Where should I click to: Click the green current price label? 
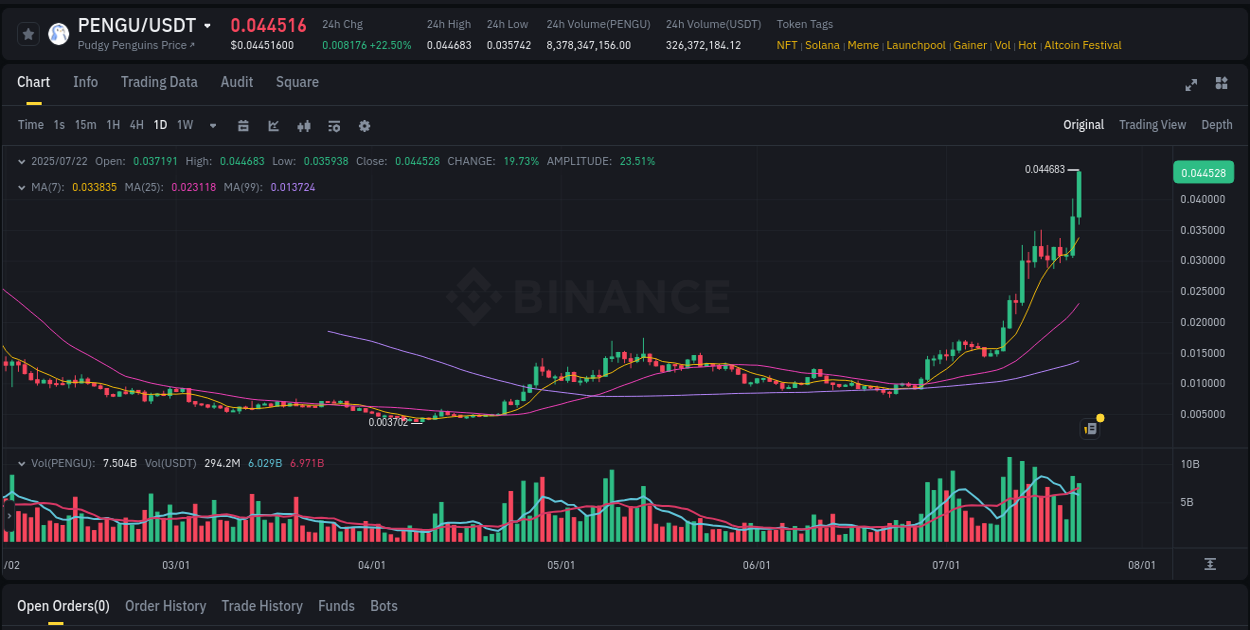click(x=1204, y=172)
